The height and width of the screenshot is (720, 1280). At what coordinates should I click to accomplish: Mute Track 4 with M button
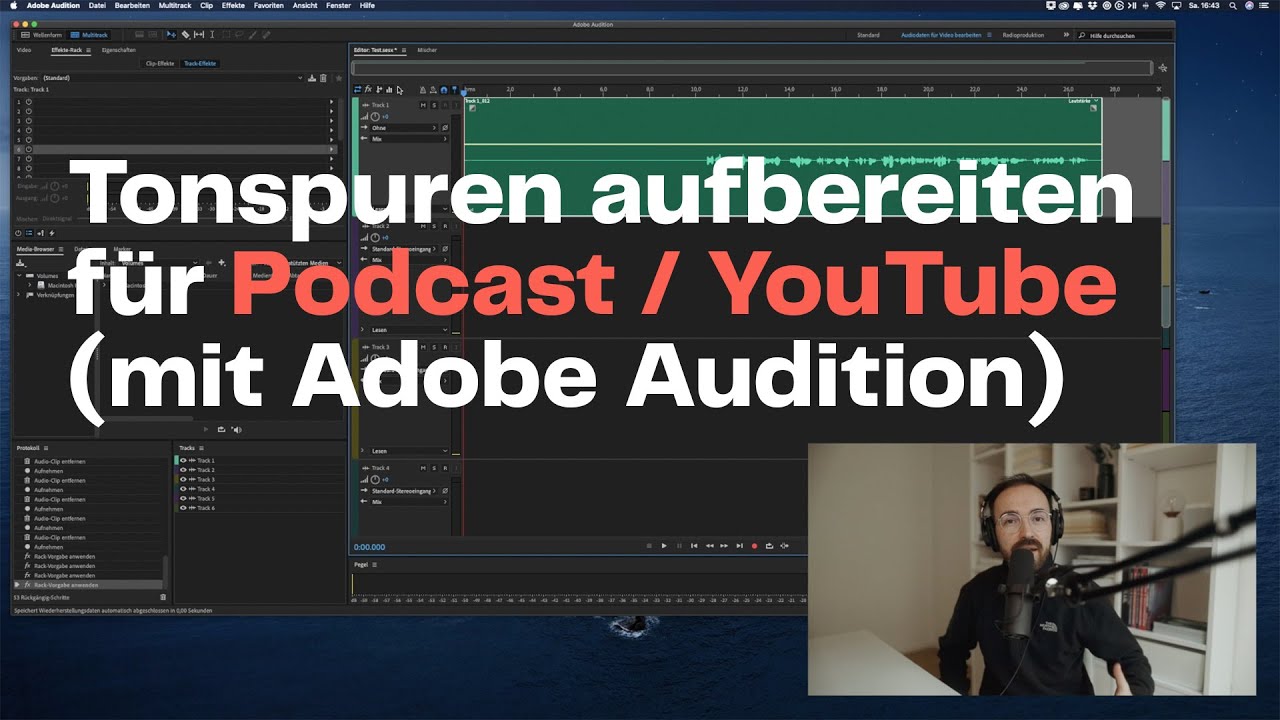423,468
